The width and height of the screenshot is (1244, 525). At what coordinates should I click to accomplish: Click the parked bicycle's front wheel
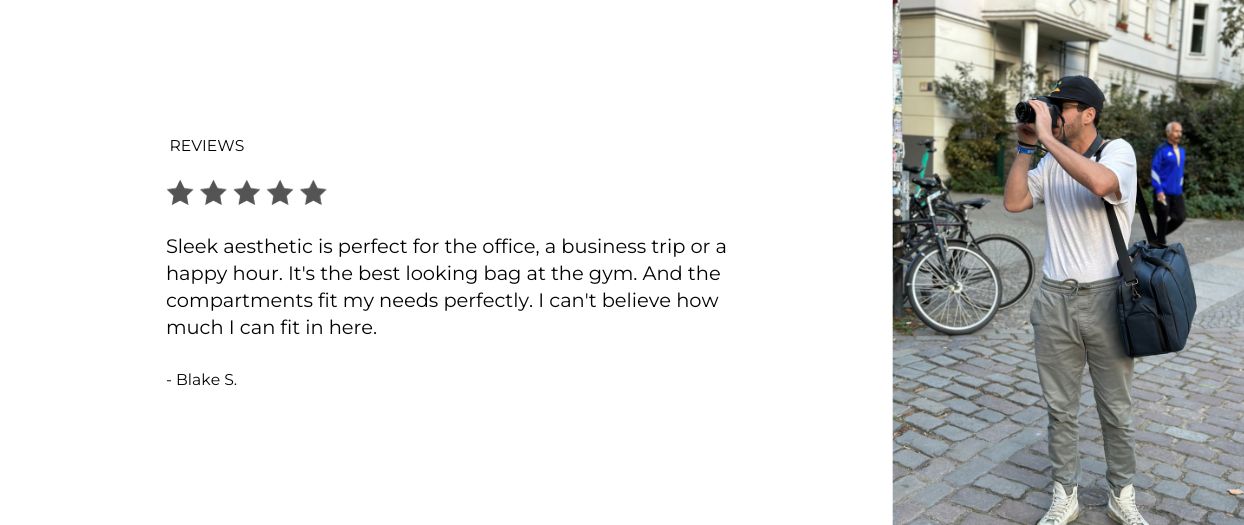coord(952,287)
